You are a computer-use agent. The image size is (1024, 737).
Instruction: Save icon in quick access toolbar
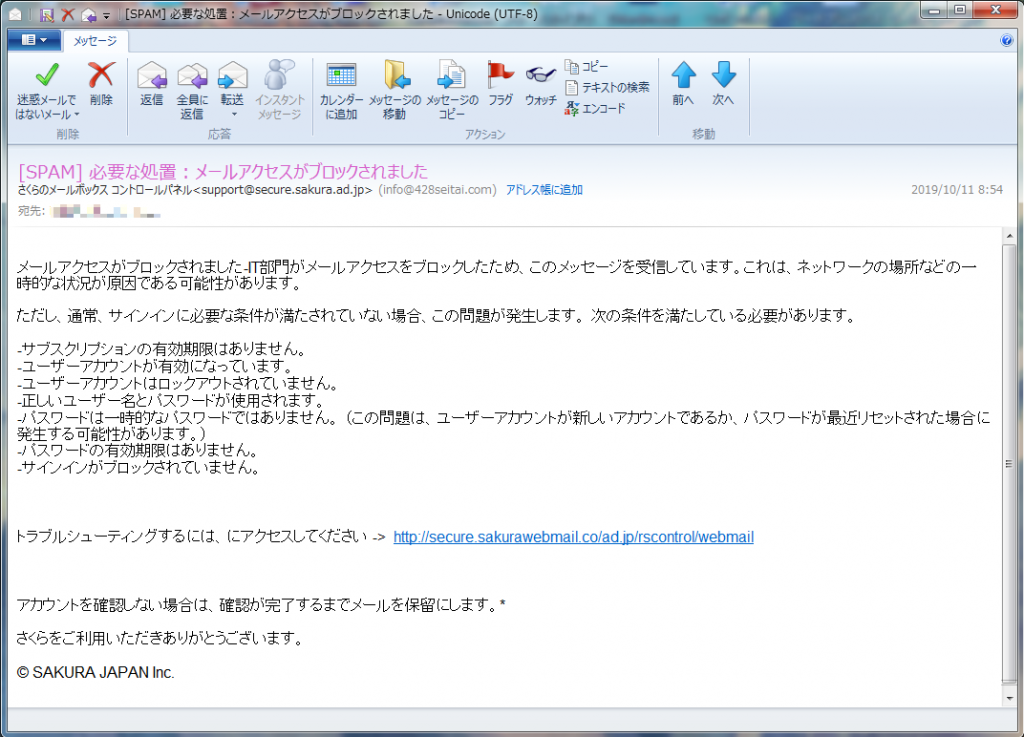click(x=47, y=14)
